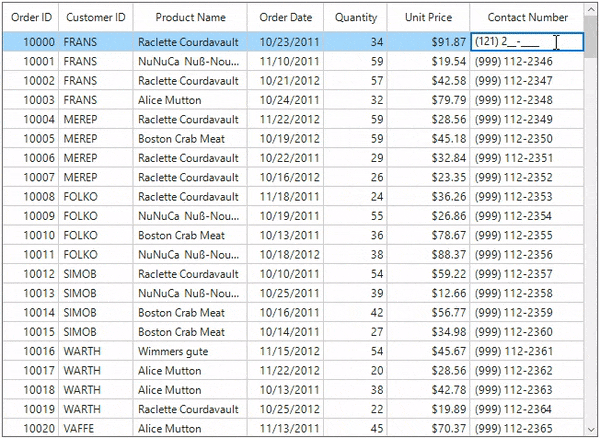Sort by the Product Name column header
This screenshot has width=600, height=438.
tap(190, 17)
